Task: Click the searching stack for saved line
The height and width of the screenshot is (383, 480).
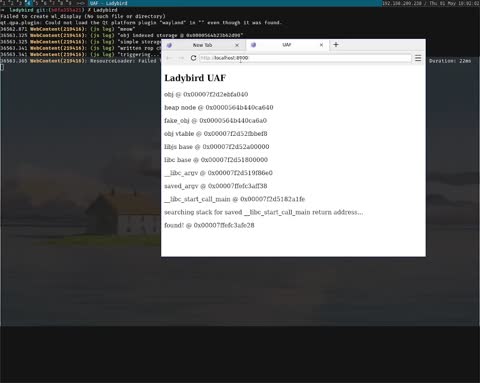Action: [x=264, y=212]
